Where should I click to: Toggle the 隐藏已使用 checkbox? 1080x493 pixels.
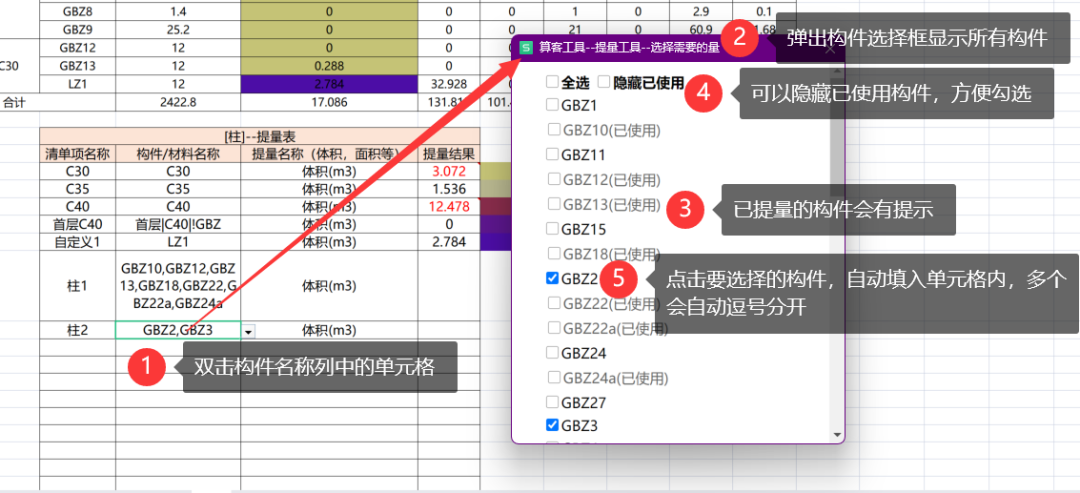(x=603, y=82)
